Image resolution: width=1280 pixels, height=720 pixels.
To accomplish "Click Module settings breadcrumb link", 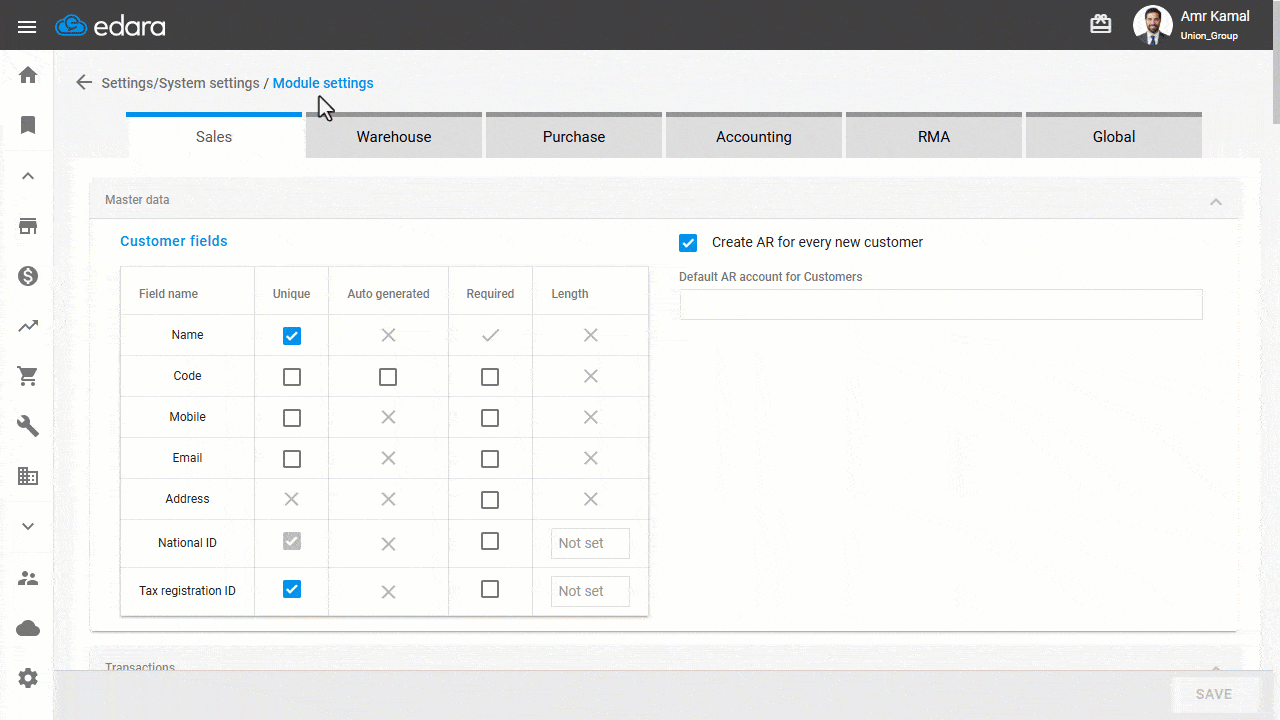I will coord(323,83).
